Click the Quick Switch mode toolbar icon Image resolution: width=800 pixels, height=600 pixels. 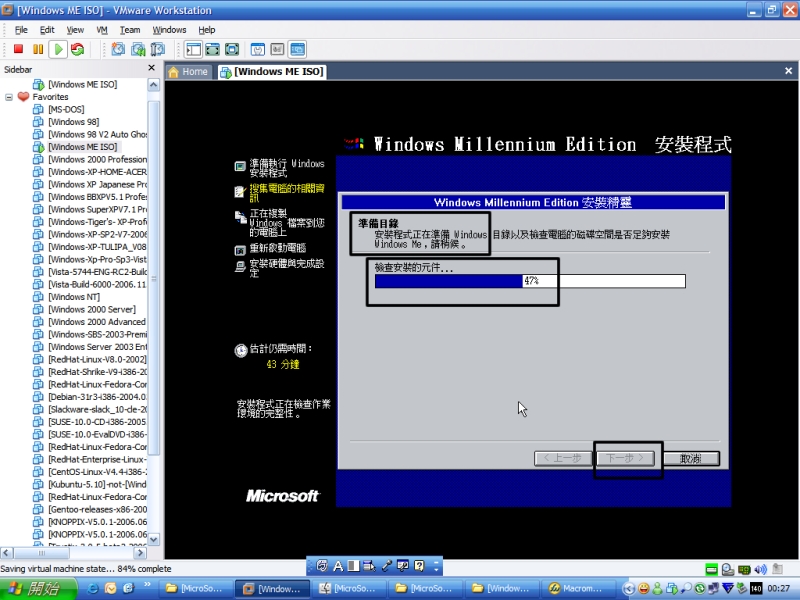(212, 49)
